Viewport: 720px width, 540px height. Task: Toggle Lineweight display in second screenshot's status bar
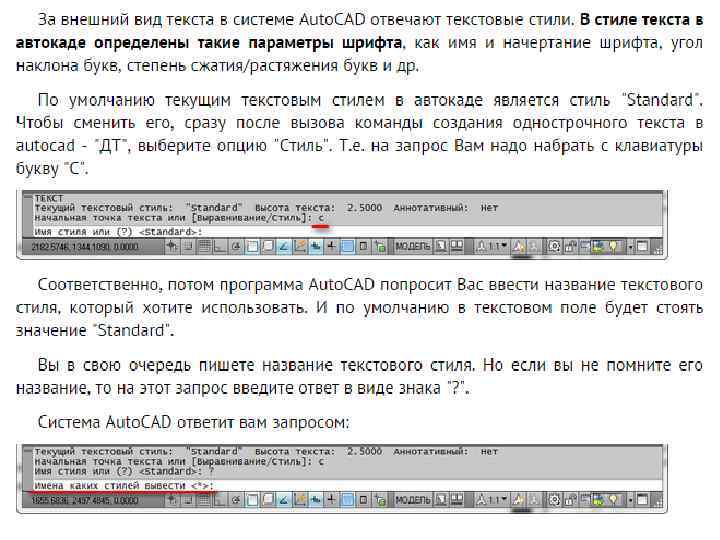pyautogui.click(x=332, y=500)
